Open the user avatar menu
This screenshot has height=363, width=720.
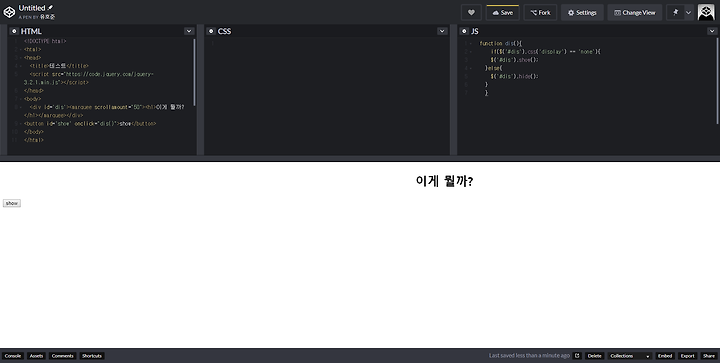706,12
